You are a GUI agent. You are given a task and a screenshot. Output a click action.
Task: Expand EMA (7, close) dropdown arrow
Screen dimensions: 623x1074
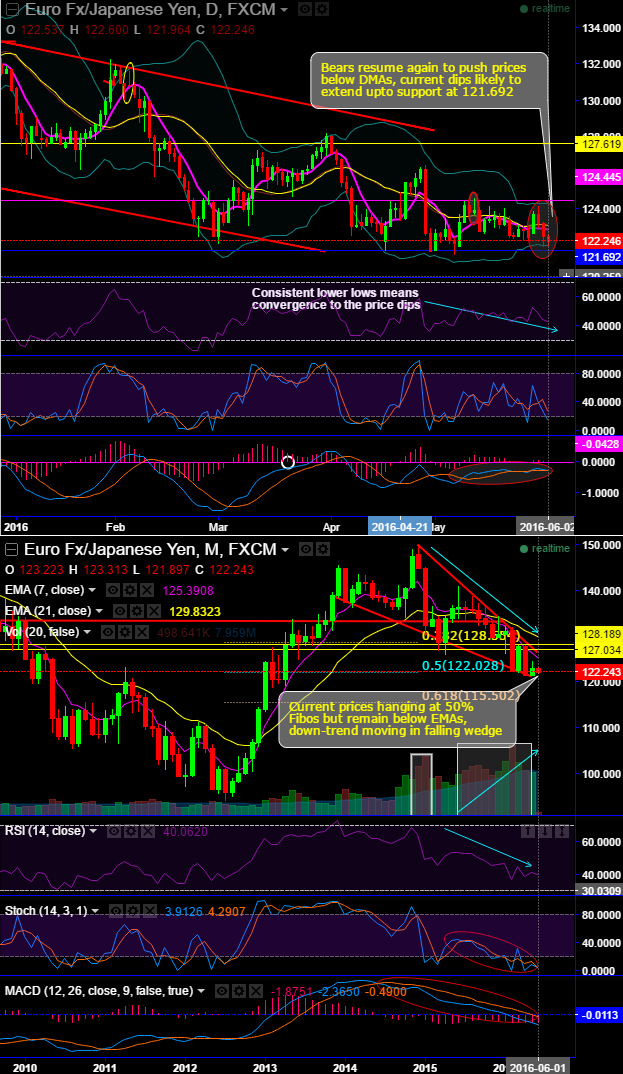92,590
